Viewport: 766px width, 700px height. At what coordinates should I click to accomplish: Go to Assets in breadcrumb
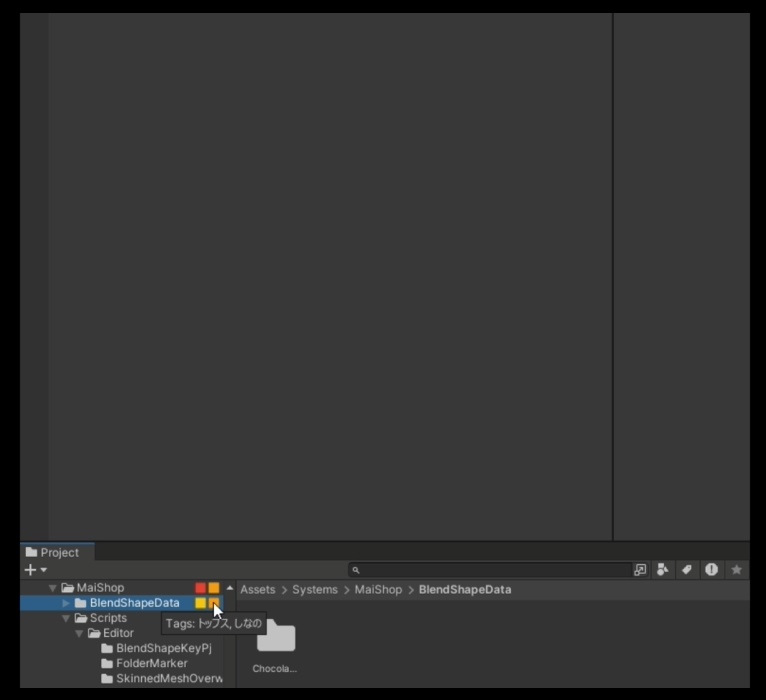(x=257, y=590)
